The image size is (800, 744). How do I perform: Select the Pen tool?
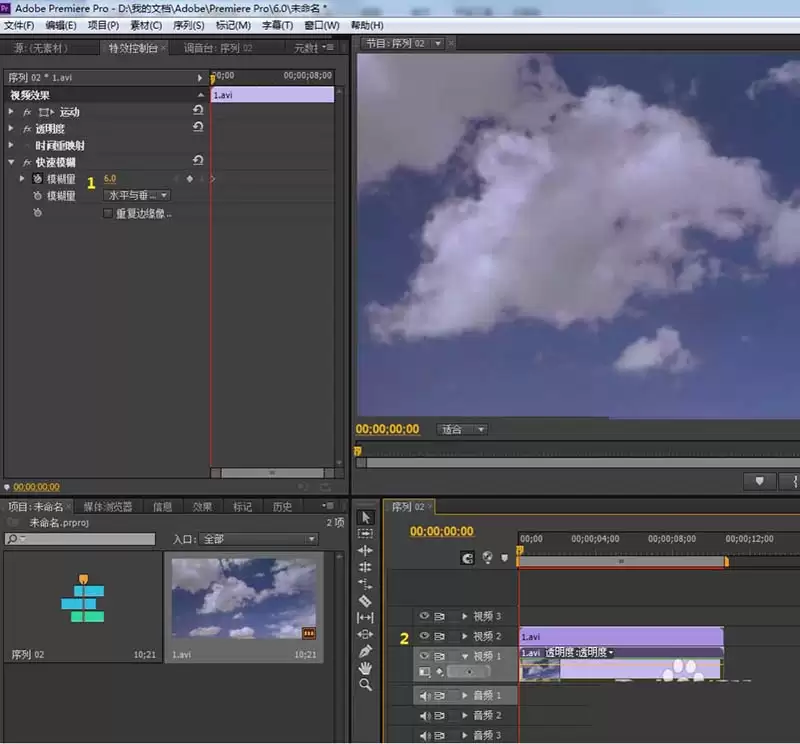coord(365,651)
